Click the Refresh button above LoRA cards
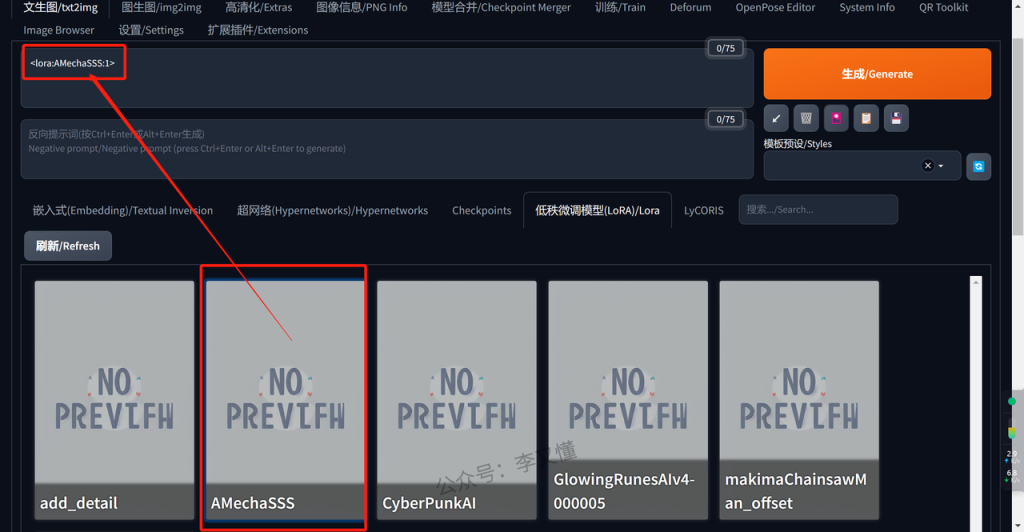1024x532 pixels. (68, 246)
